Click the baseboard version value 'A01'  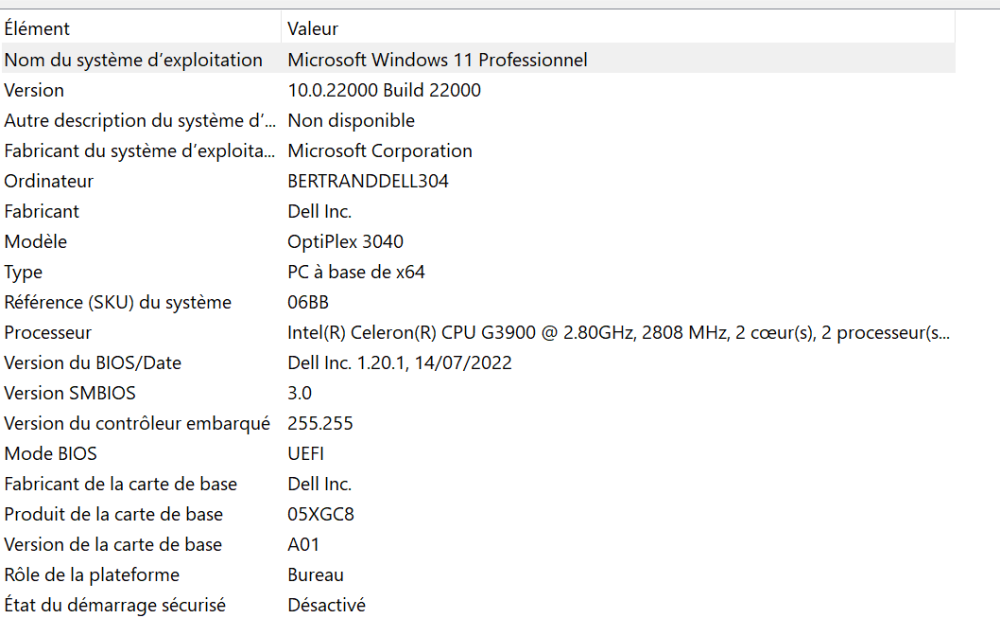click(303, 545)
